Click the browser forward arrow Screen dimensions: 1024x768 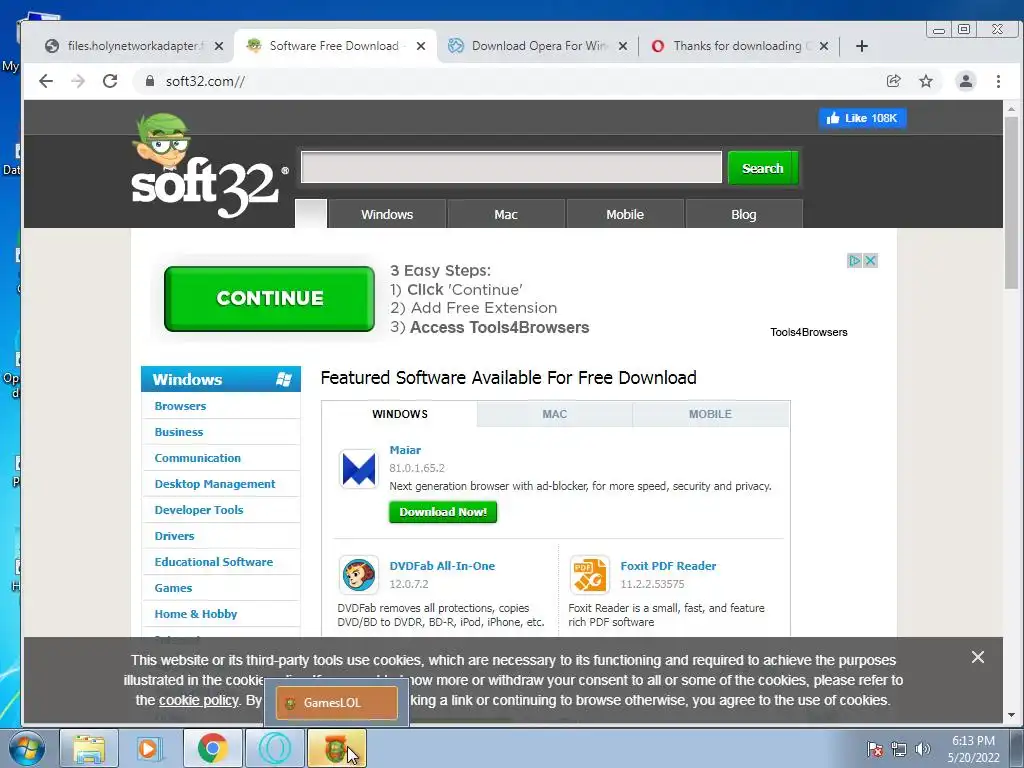(78, 81)
